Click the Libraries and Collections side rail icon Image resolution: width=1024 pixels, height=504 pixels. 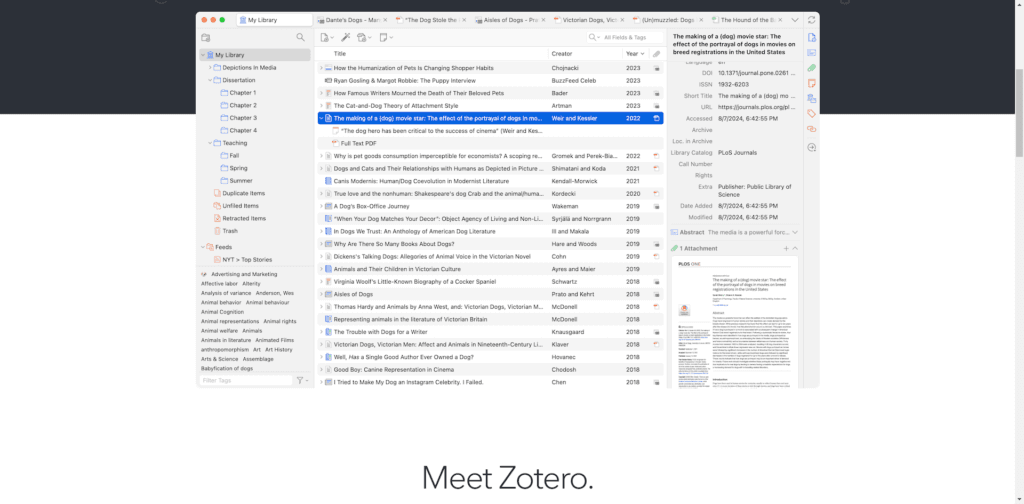[x=812, y=99]
